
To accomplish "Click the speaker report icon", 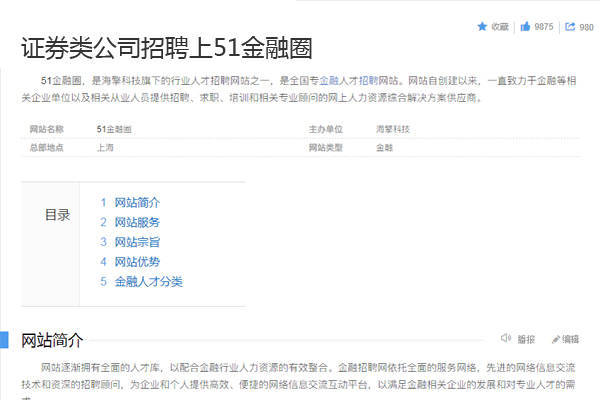I will coord(506,338).
